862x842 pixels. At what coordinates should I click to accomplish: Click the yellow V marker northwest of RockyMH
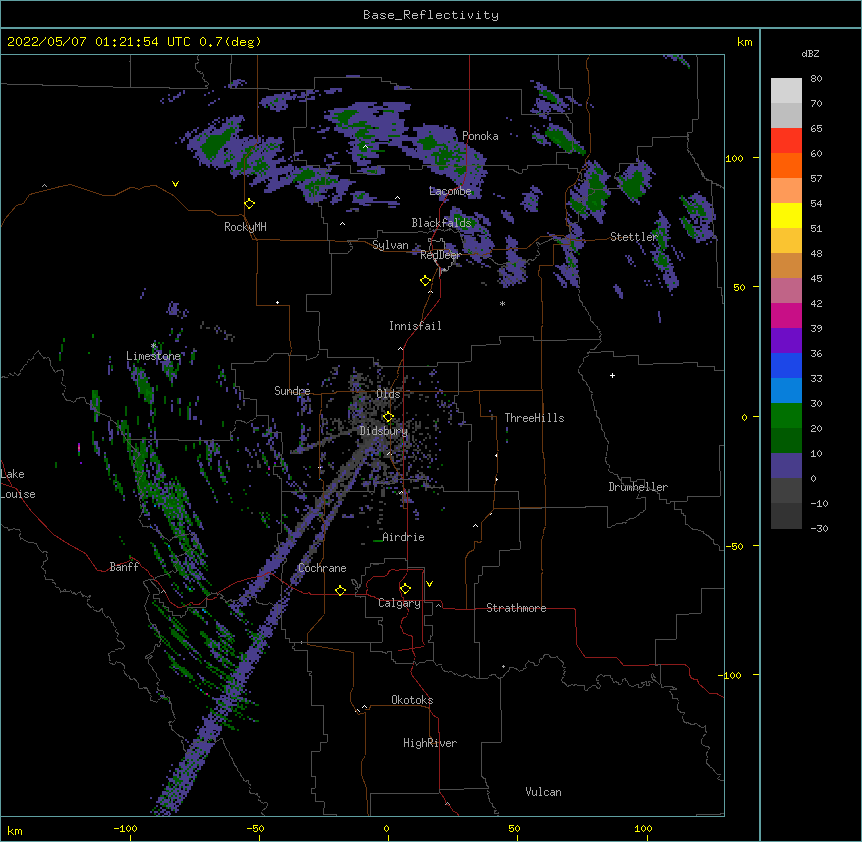(x=175, y=184)
